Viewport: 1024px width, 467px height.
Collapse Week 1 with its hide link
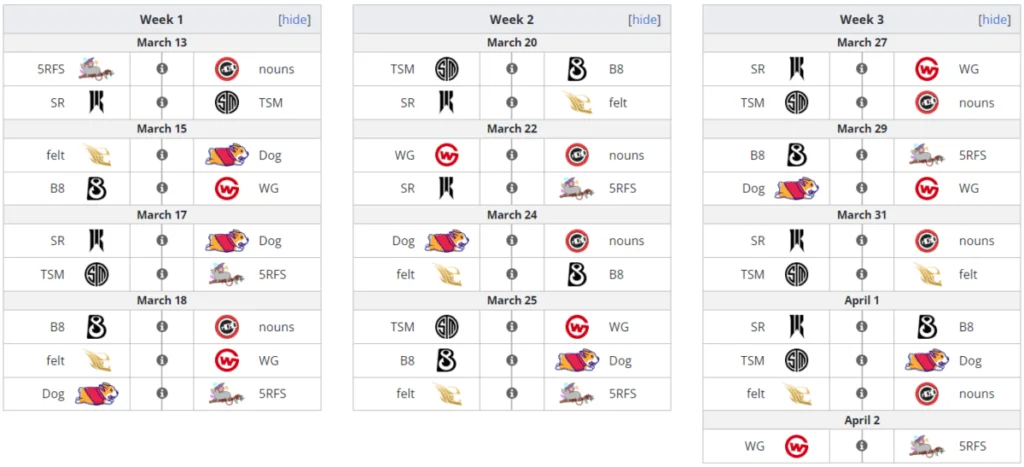pos(295,20)
